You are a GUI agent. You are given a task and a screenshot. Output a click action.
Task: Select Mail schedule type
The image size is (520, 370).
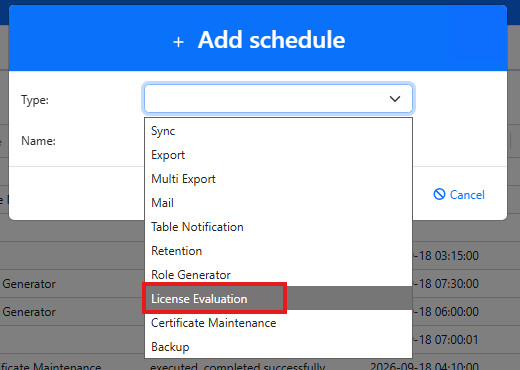[278, 203]
